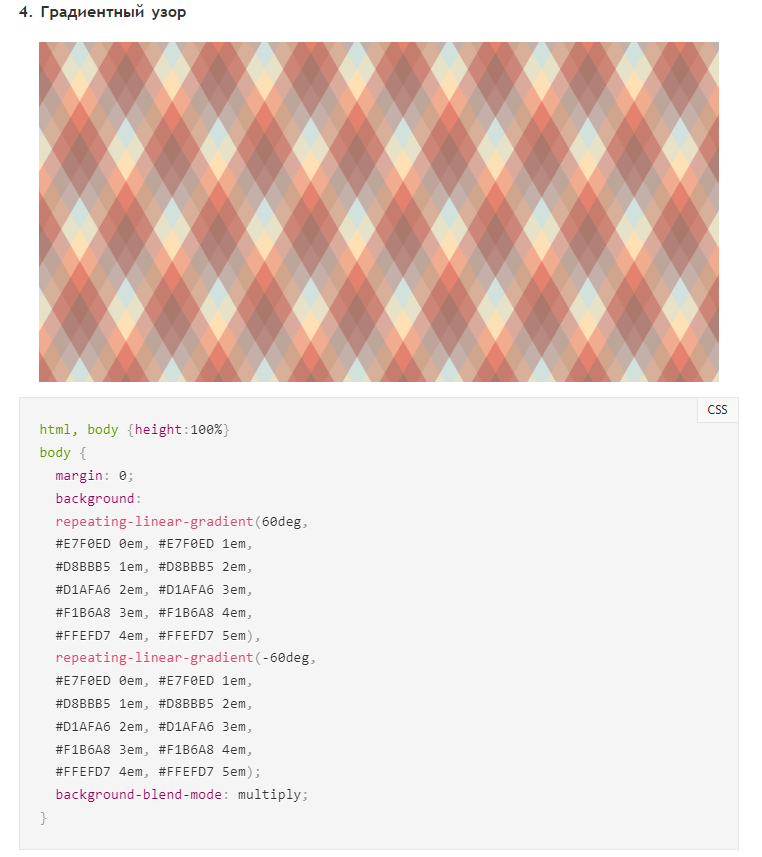The image size is (762, 857).
Task: Click the gradient pattern preview image
Action: [379, 212]
